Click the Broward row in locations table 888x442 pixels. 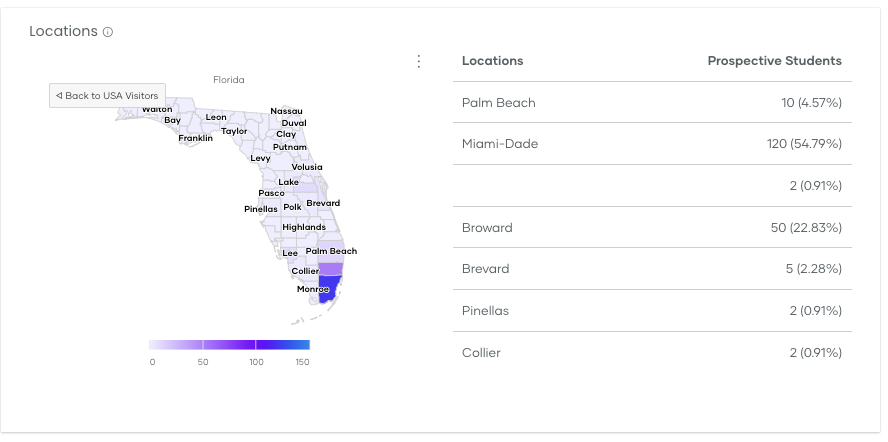point(652,227)
